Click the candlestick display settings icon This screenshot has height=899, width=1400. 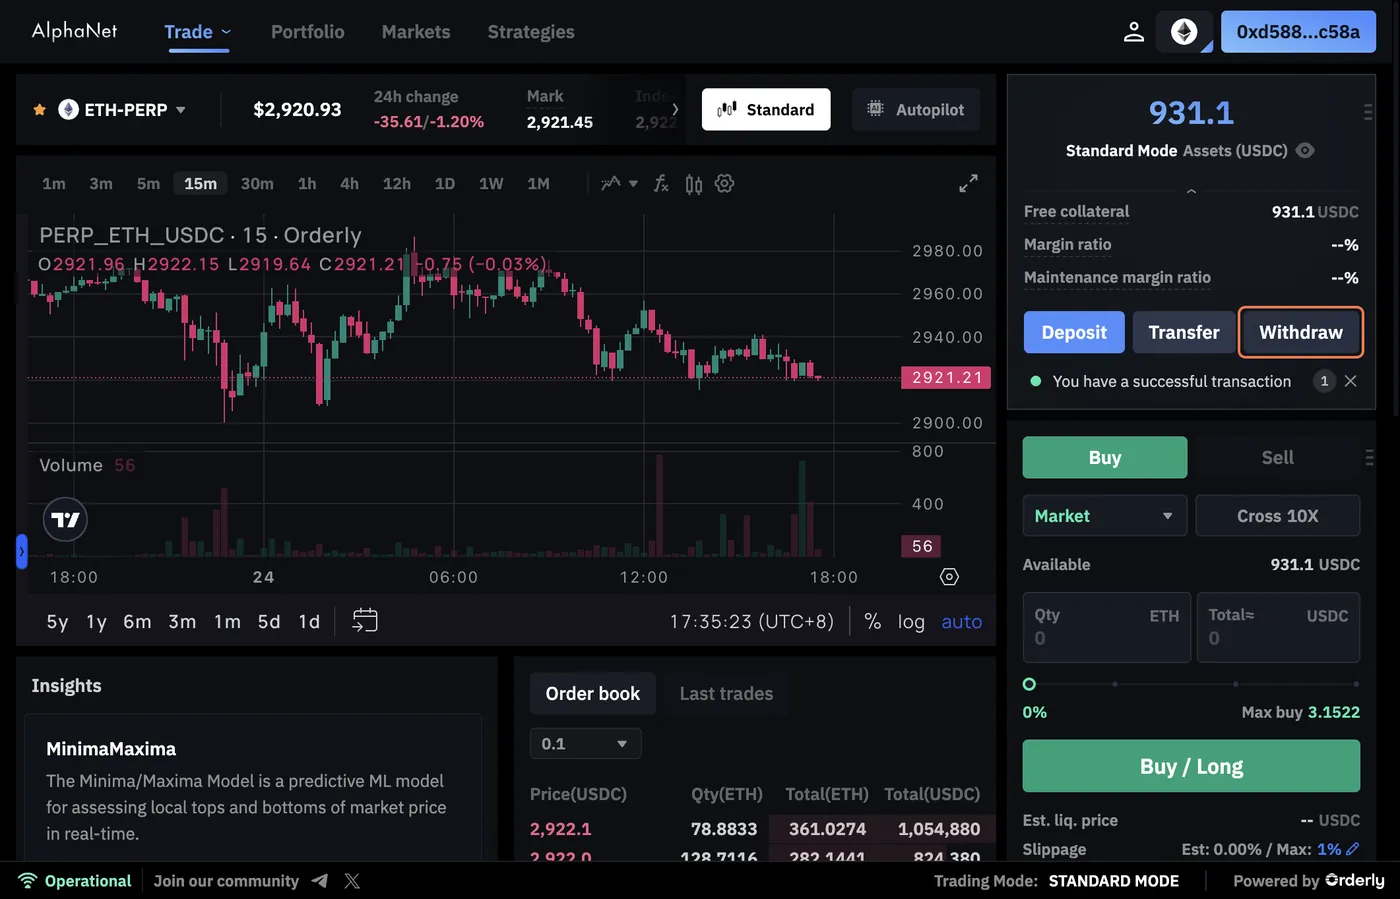click(x=694, y=184)
